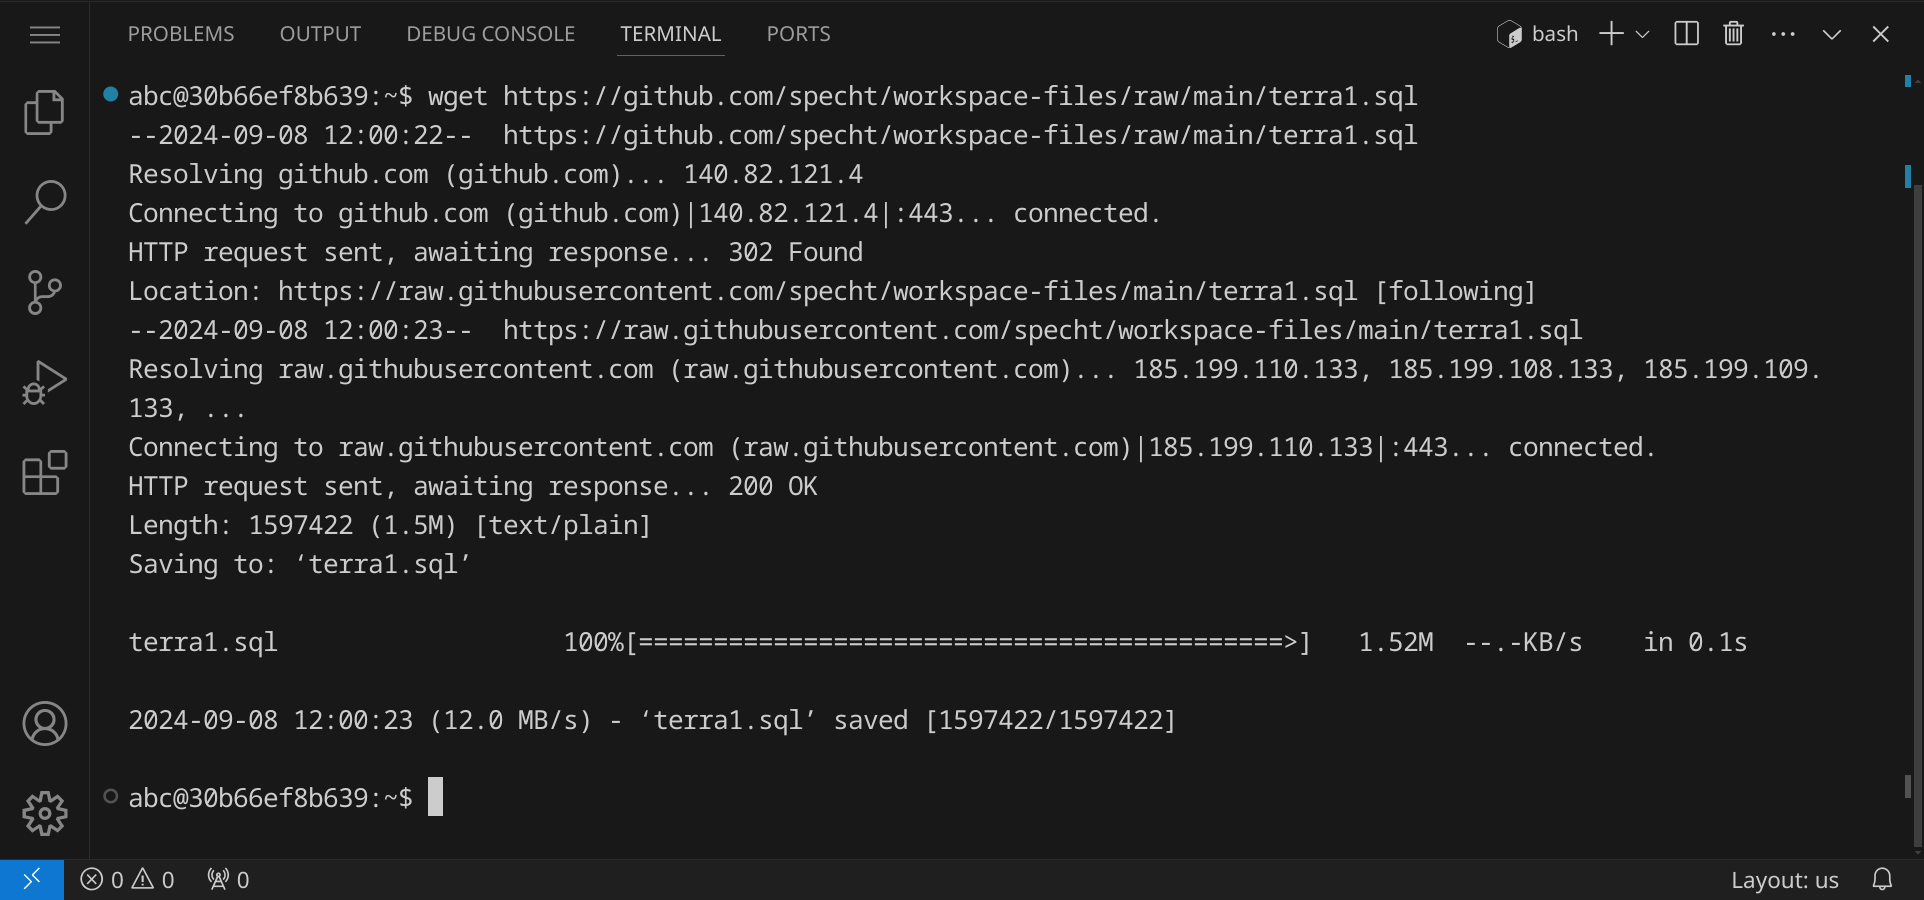Switch to the DEBUG CONSOLE tab
Screen dimensions: 1924x900
490,34
